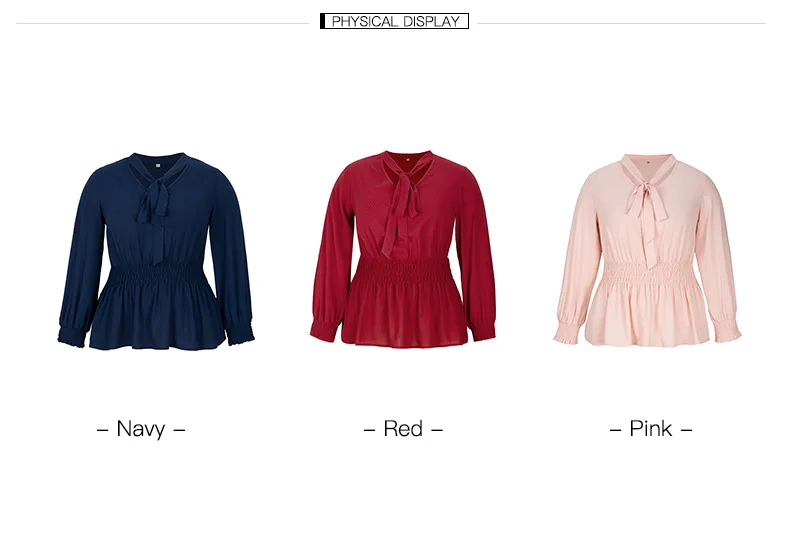Click the Pink color label
The height and width of the screenshot is (539, 790).
[x=650, y=429]
